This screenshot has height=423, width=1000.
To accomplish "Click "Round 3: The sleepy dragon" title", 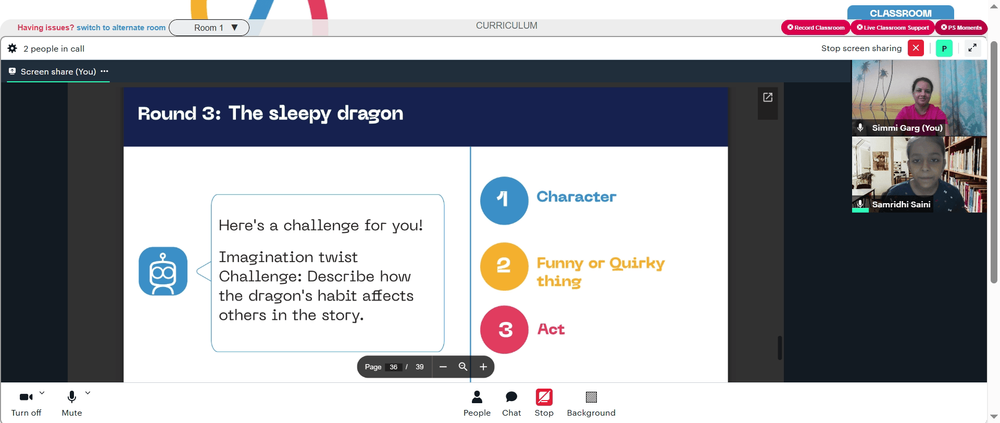I will click(x=270, y=114).
